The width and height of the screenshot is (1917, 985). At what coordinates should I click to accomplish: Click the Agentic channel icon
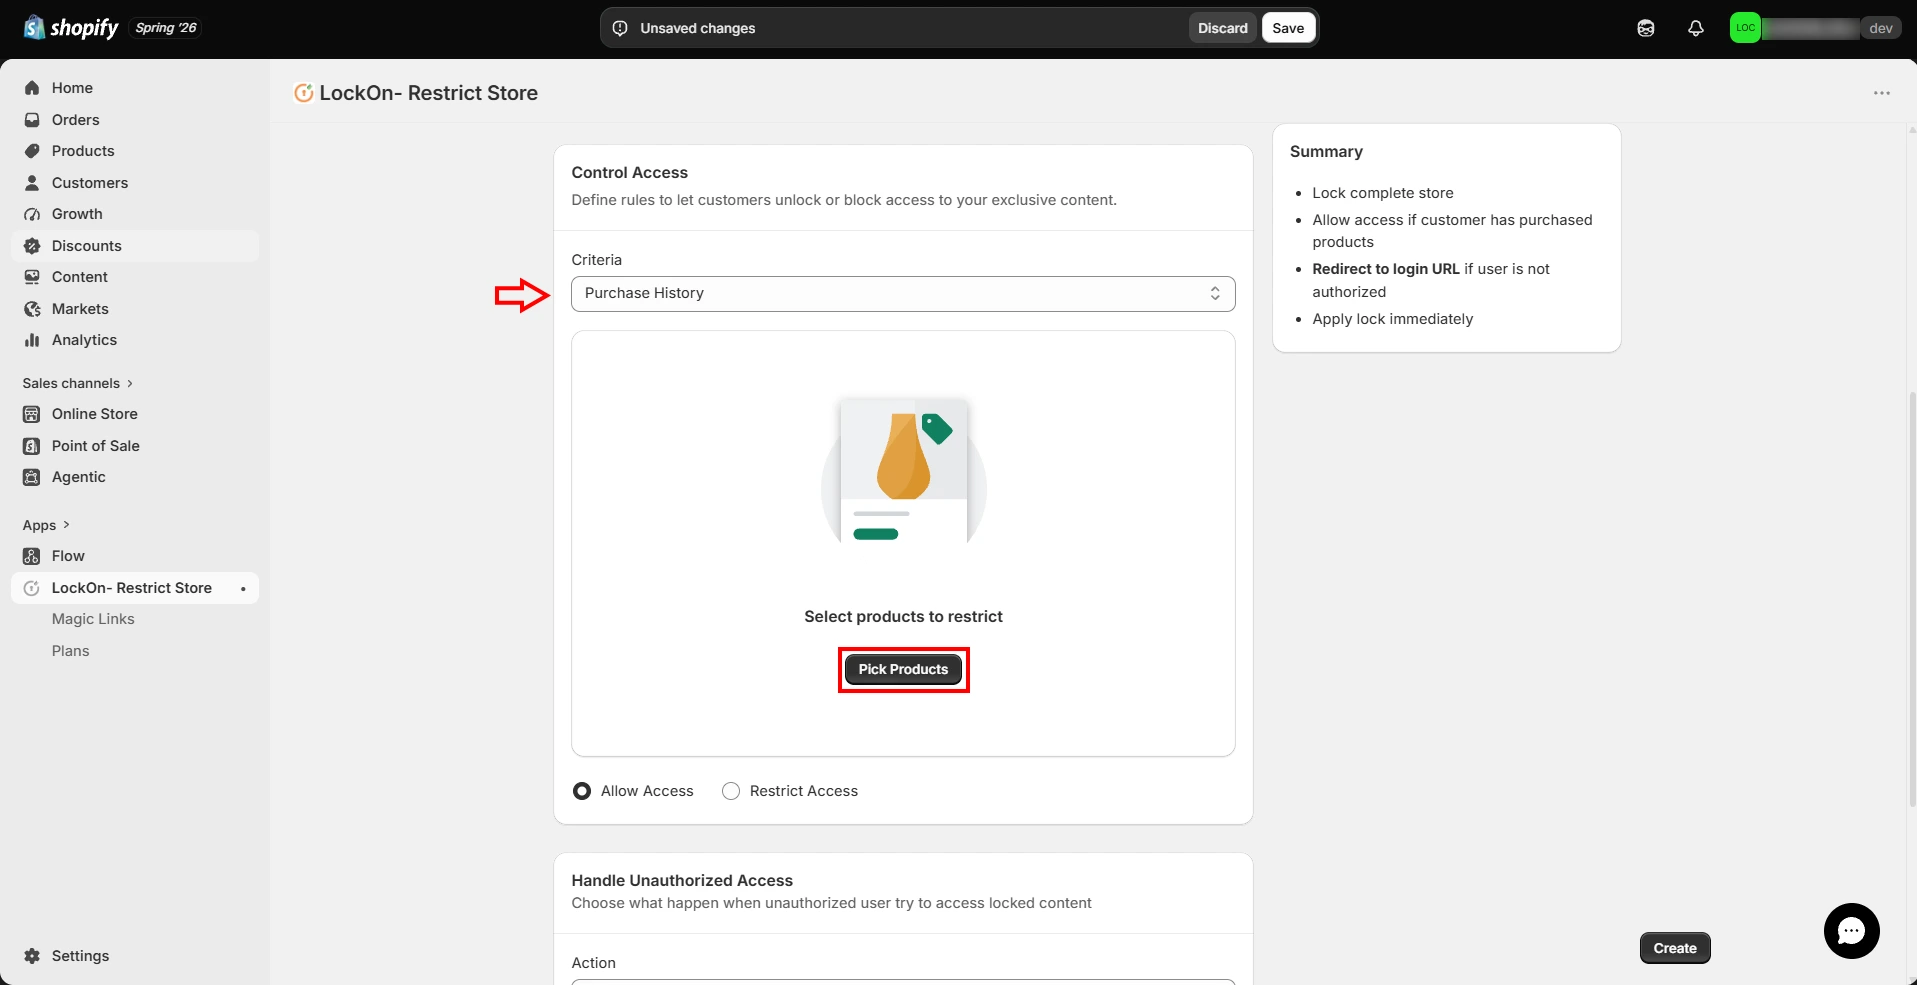[32, 477]
